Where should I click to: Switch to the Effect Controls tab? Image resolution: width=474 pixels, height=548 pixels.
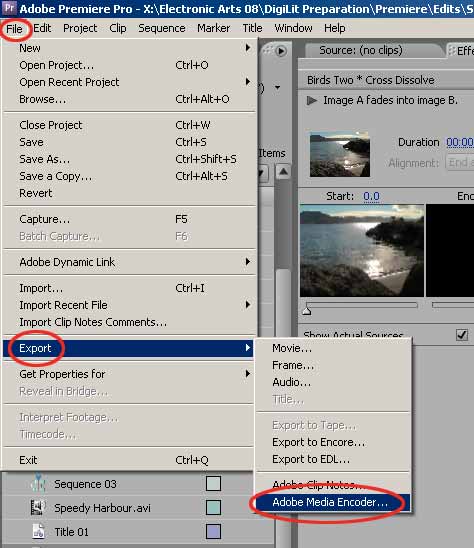(x=460, y=51)
